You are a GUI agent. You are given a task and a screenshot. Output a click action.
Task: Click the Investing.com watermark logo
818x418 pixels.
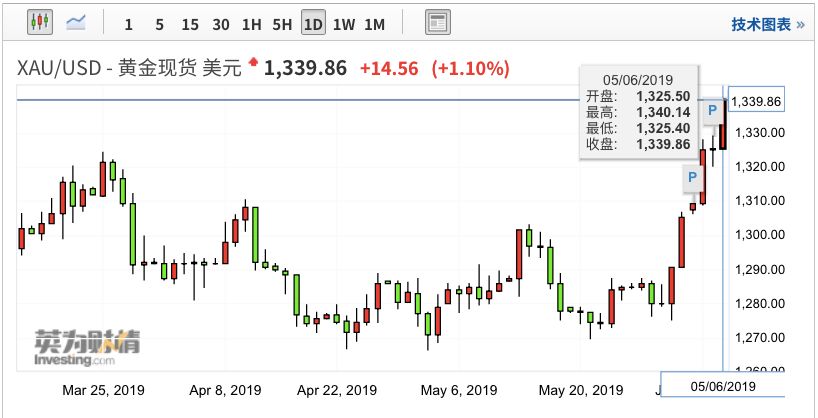click(87, 348)
